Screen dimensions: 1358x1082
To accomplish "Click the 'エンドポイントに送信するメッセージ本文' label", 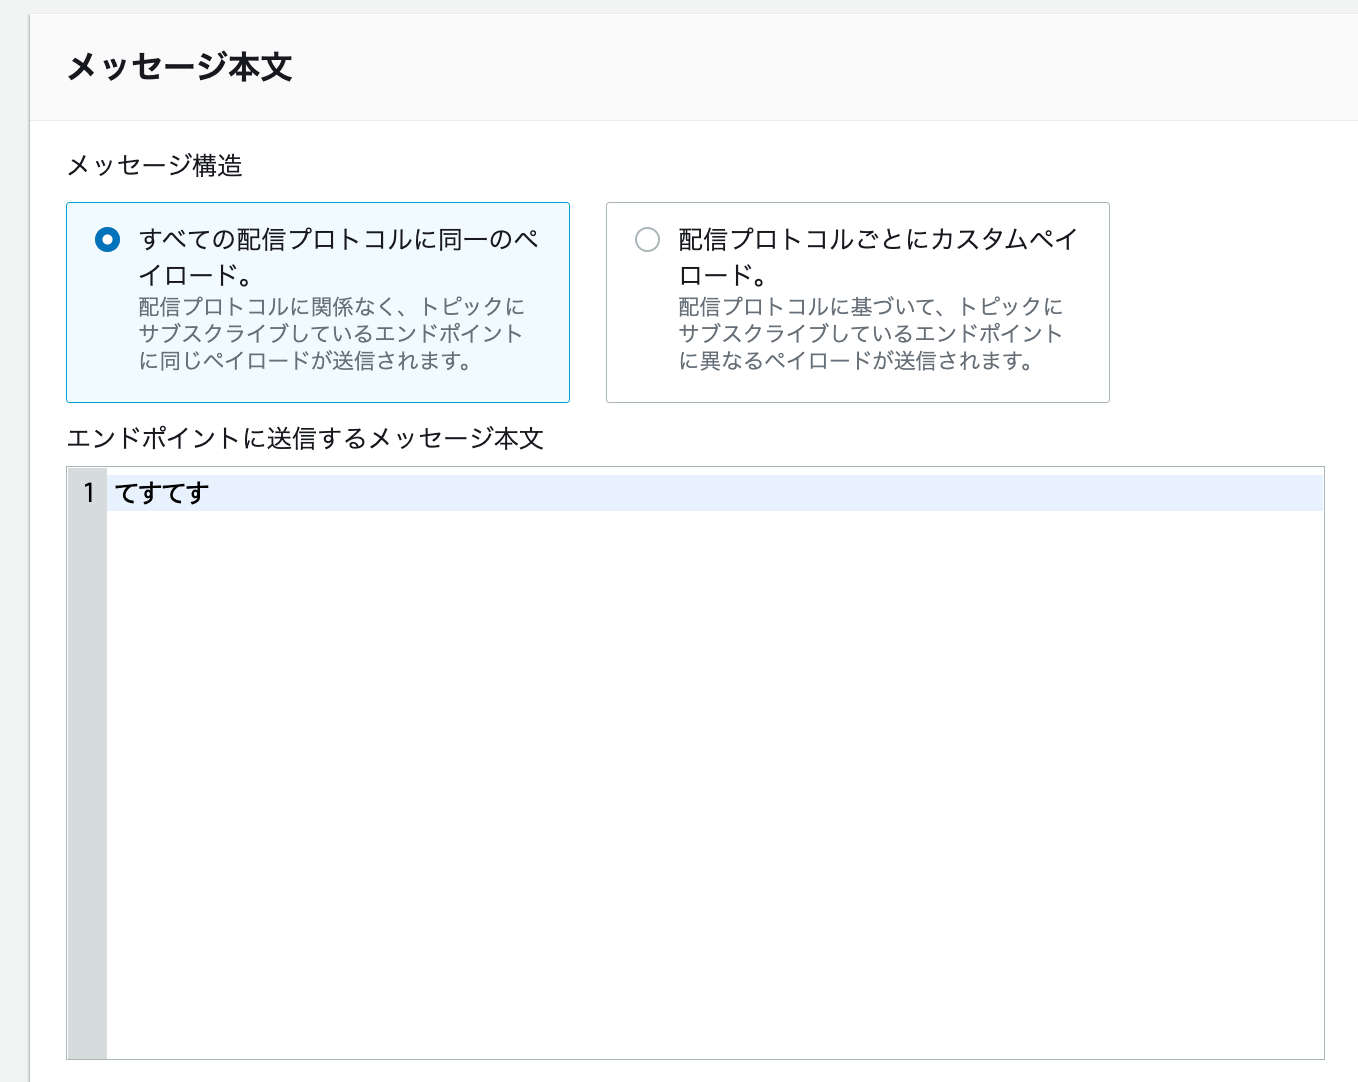I will pyautogui.click(x=305, y=438).
